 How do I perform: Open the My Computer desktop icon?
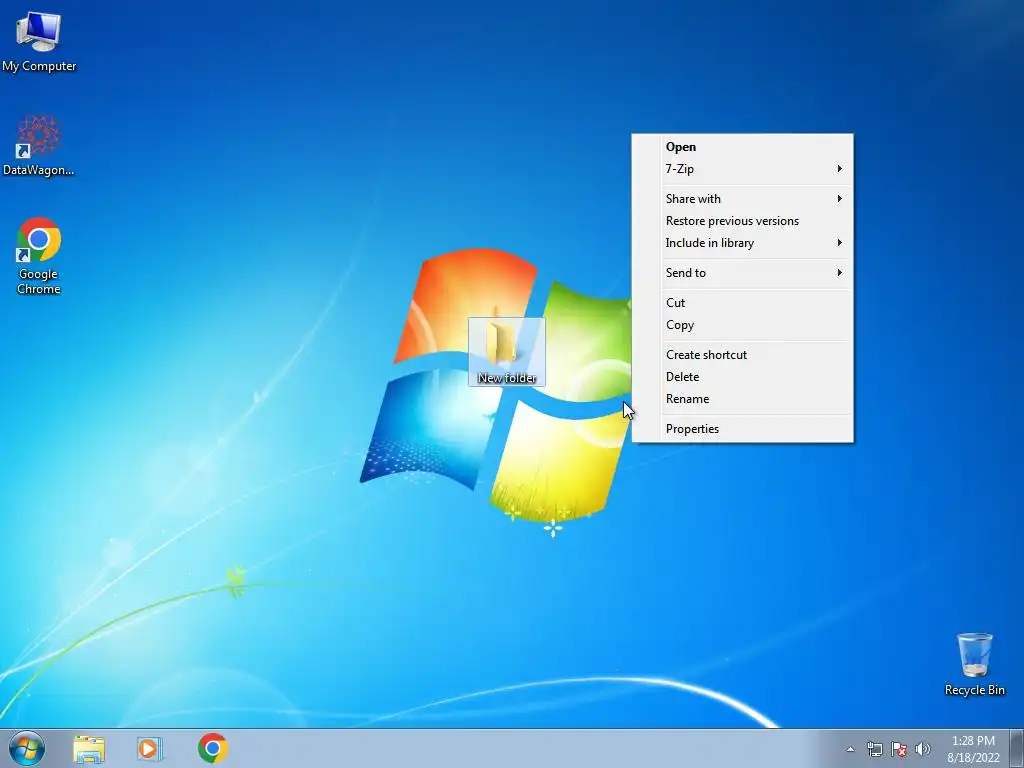(39, 41)
